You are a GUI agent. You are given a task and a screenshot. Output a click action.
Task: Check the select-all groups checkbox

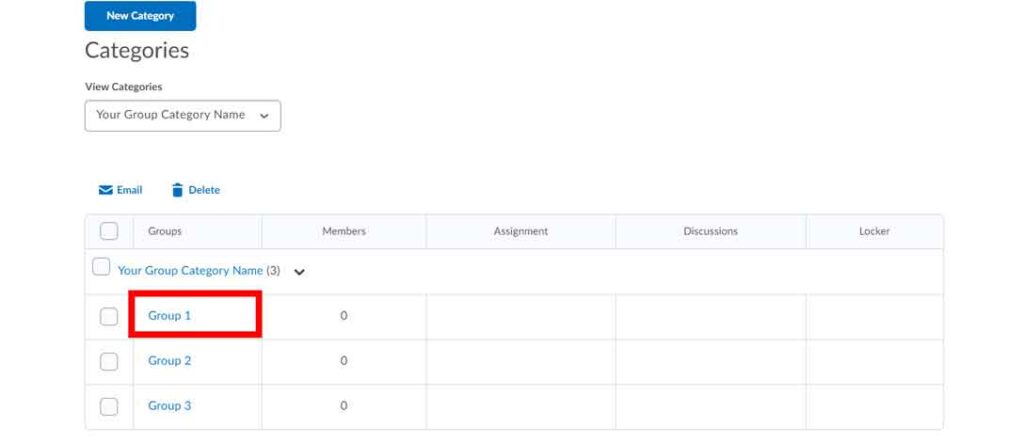coord(109,231)
